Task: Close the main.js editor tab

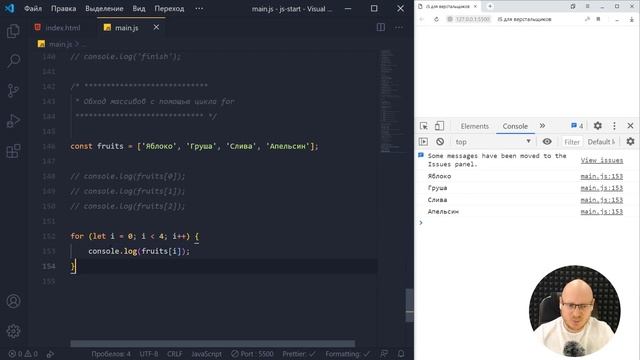Action: [x=156, y=27]
